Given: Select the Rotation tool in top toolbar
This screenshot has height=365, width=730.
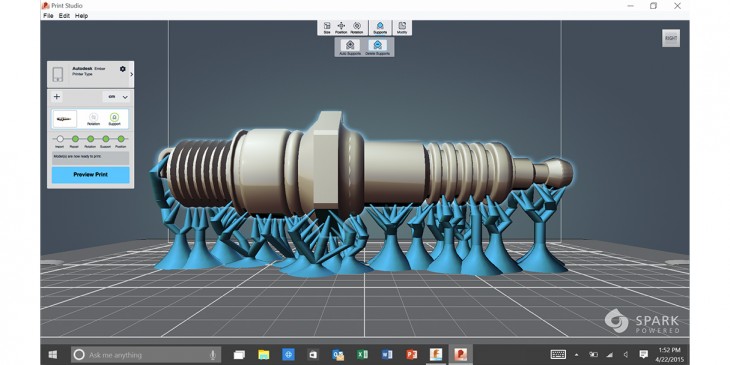Looking at the screenshot, I should [x=357, y=28].
